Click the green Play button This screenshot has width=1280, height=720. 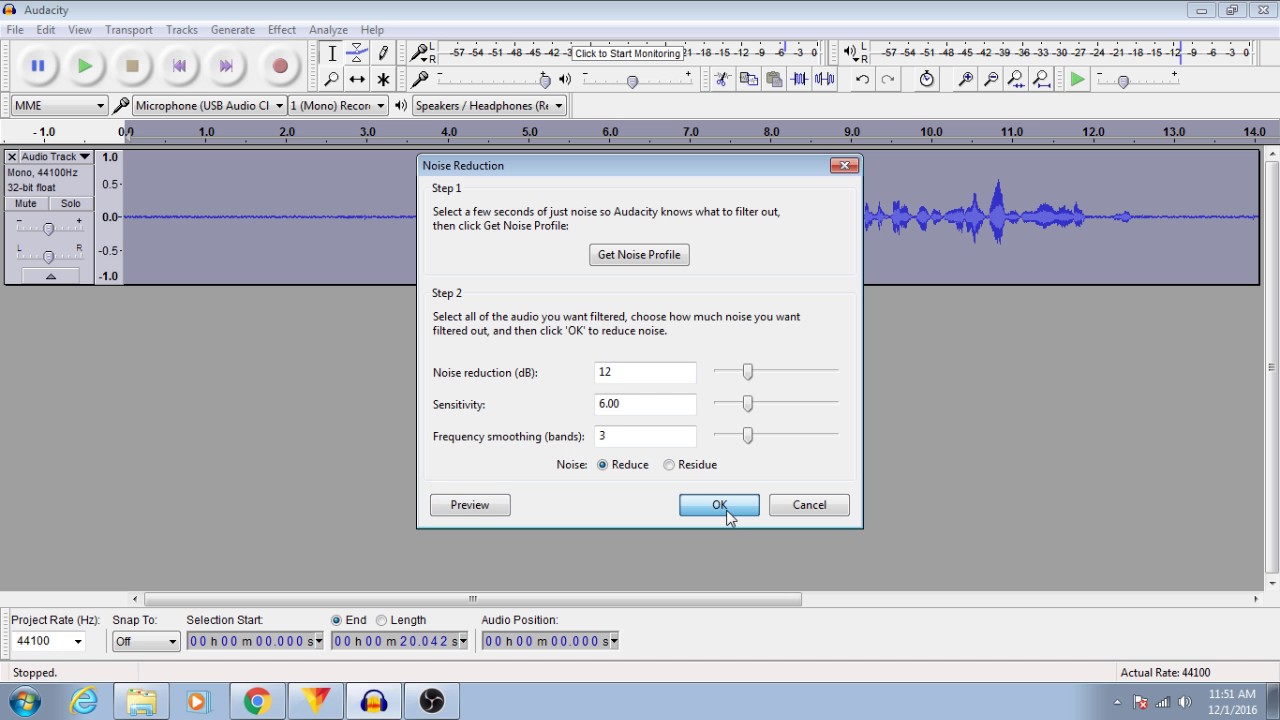(85, 66)
